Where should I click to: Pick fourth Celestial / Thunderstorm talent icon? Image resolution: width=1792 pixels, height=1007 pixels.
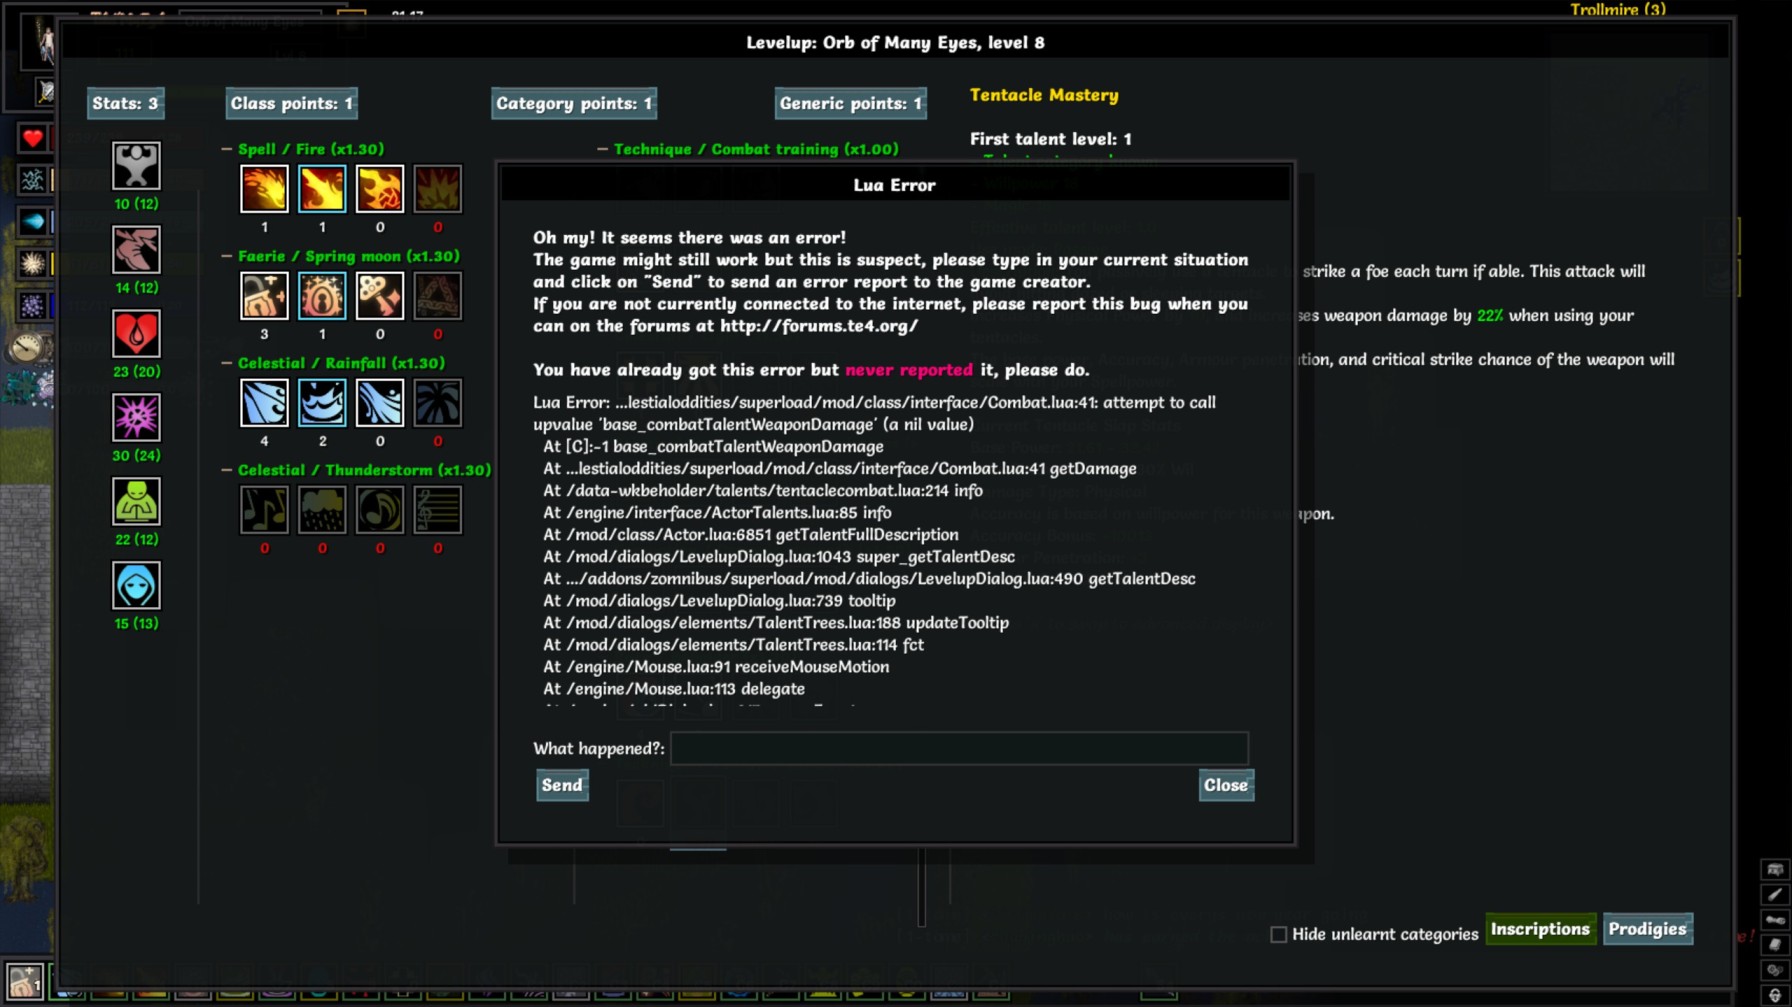coord(438,510)
